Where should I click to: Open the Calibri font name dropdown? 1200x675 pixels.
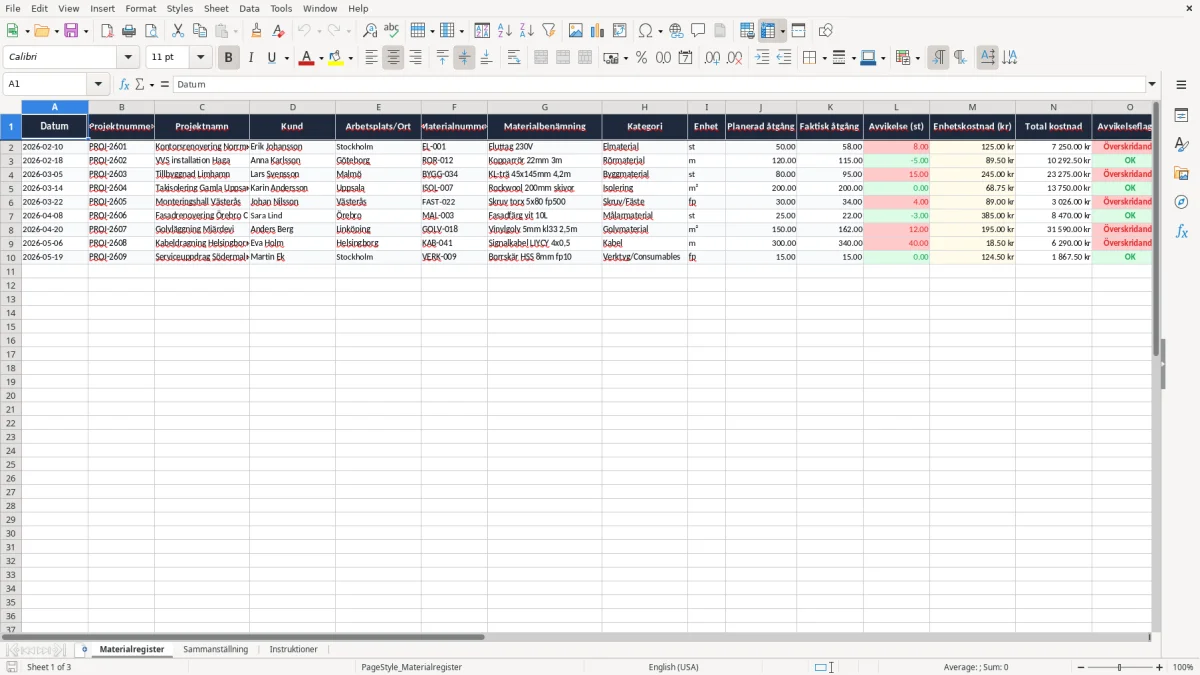point(128,58)
